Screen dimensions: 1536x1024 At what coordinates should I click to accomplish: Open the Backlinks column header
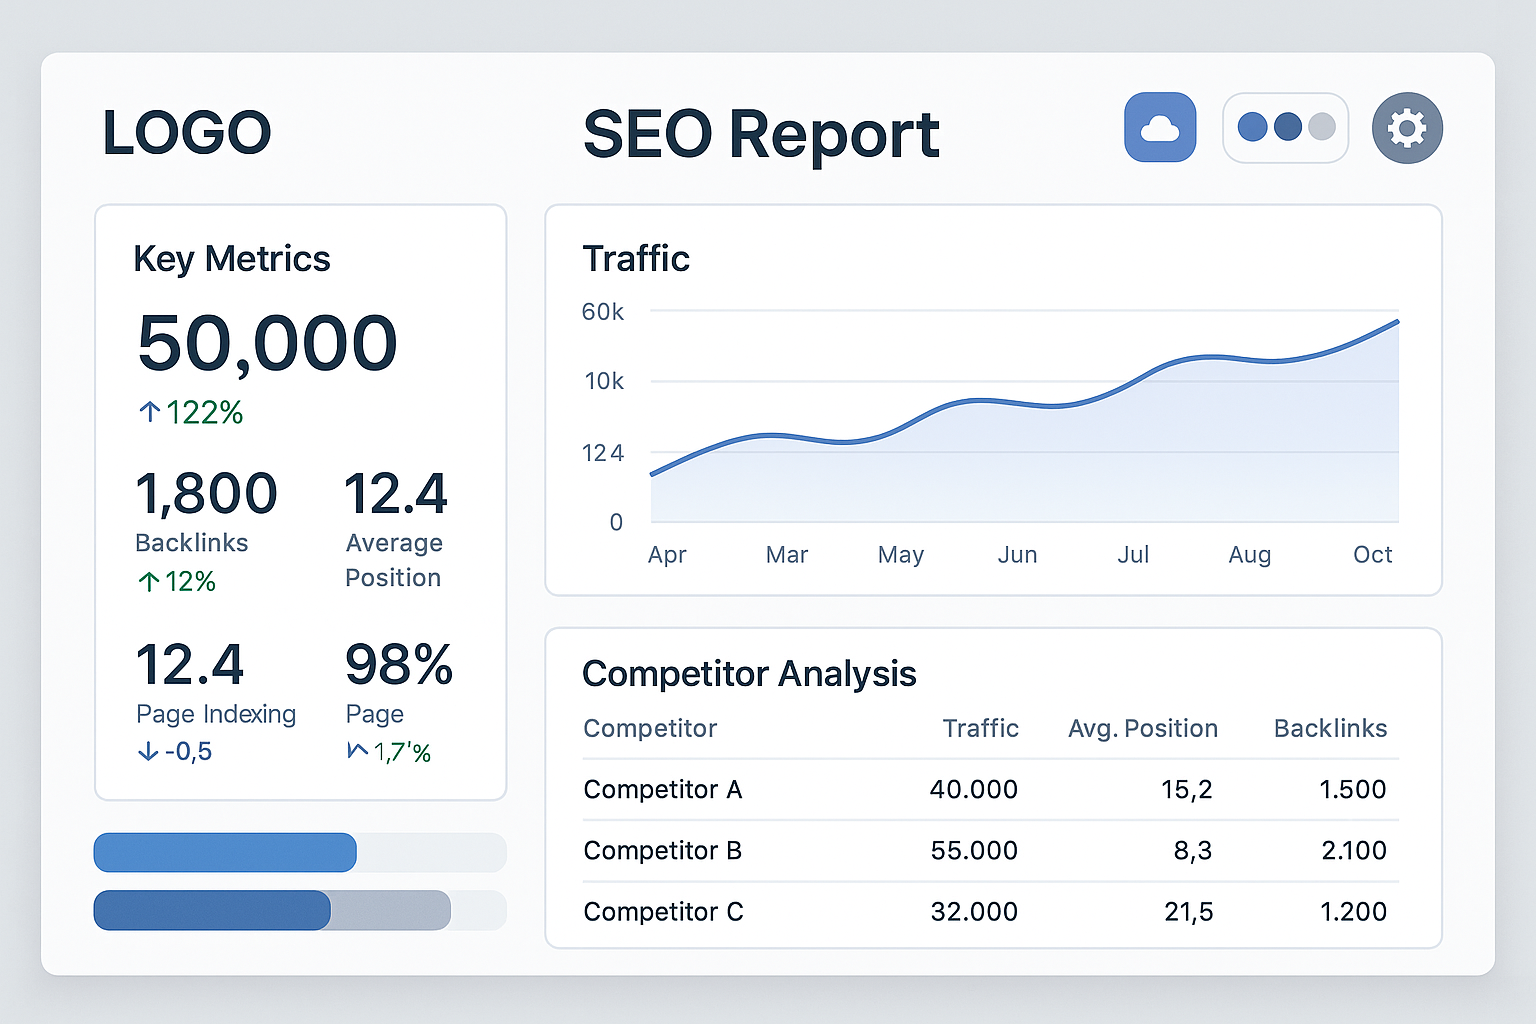(1330, 728)
